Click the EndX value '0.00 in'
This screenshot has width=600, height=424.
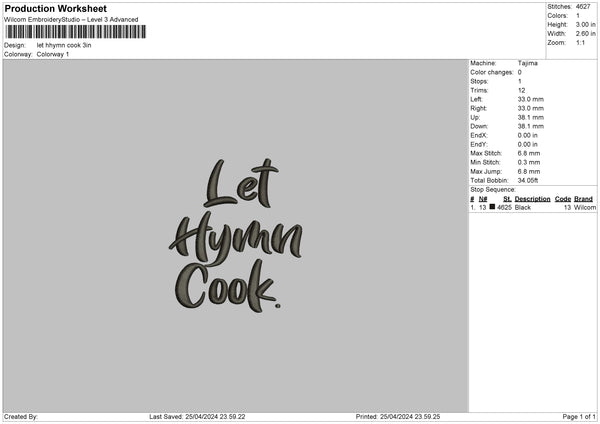click(527, 135)
